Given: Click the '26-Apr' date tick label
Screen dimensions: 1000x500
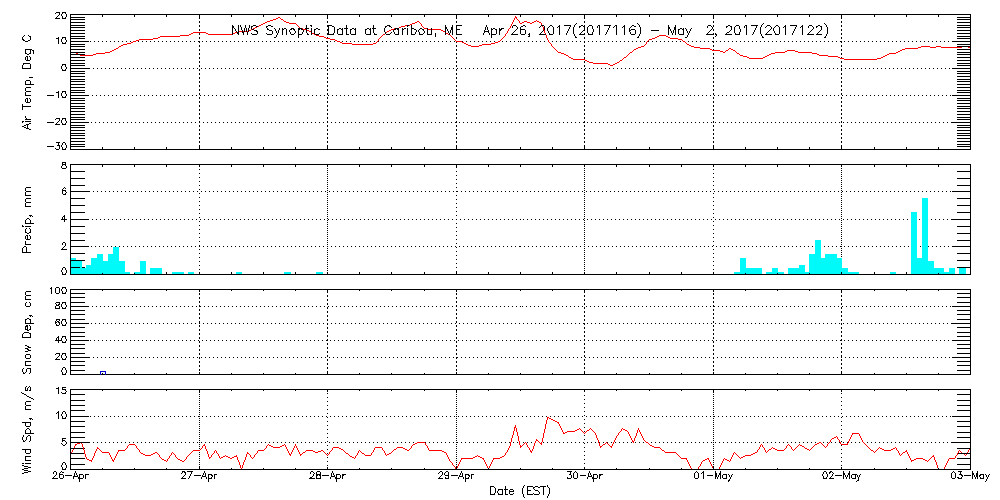Looking at the screenshot, I should [71, 476].
